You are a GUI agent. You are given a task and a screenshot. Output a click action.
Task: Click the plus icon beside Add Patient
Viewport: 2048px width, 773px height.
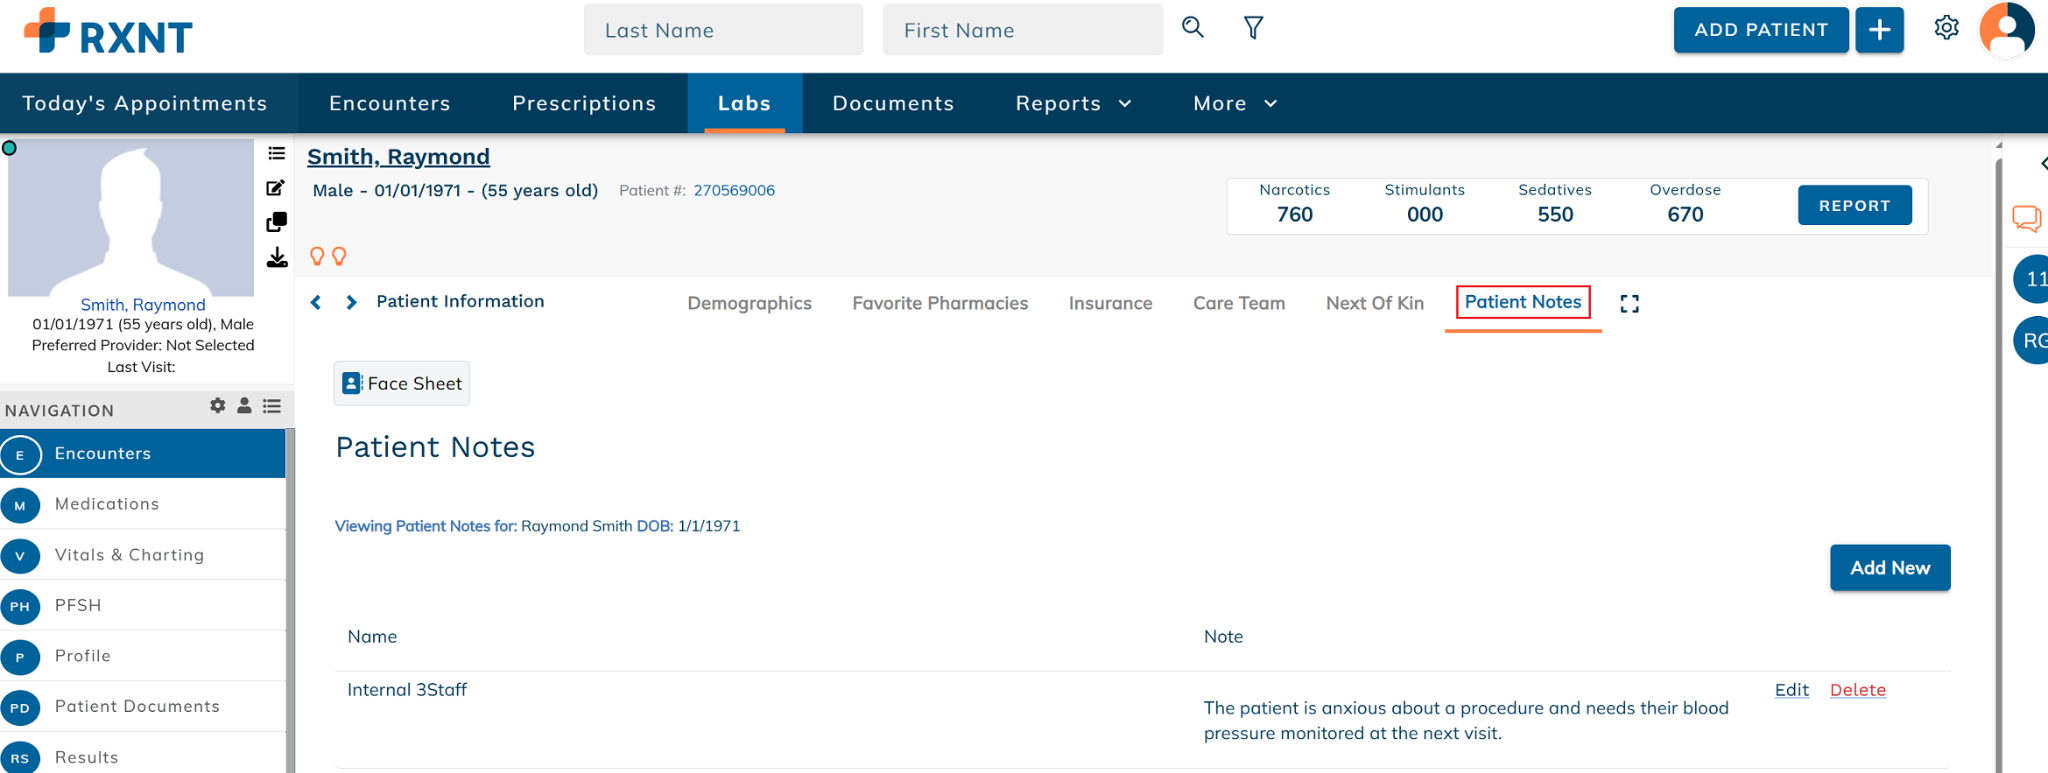[x=1879, y=30]
